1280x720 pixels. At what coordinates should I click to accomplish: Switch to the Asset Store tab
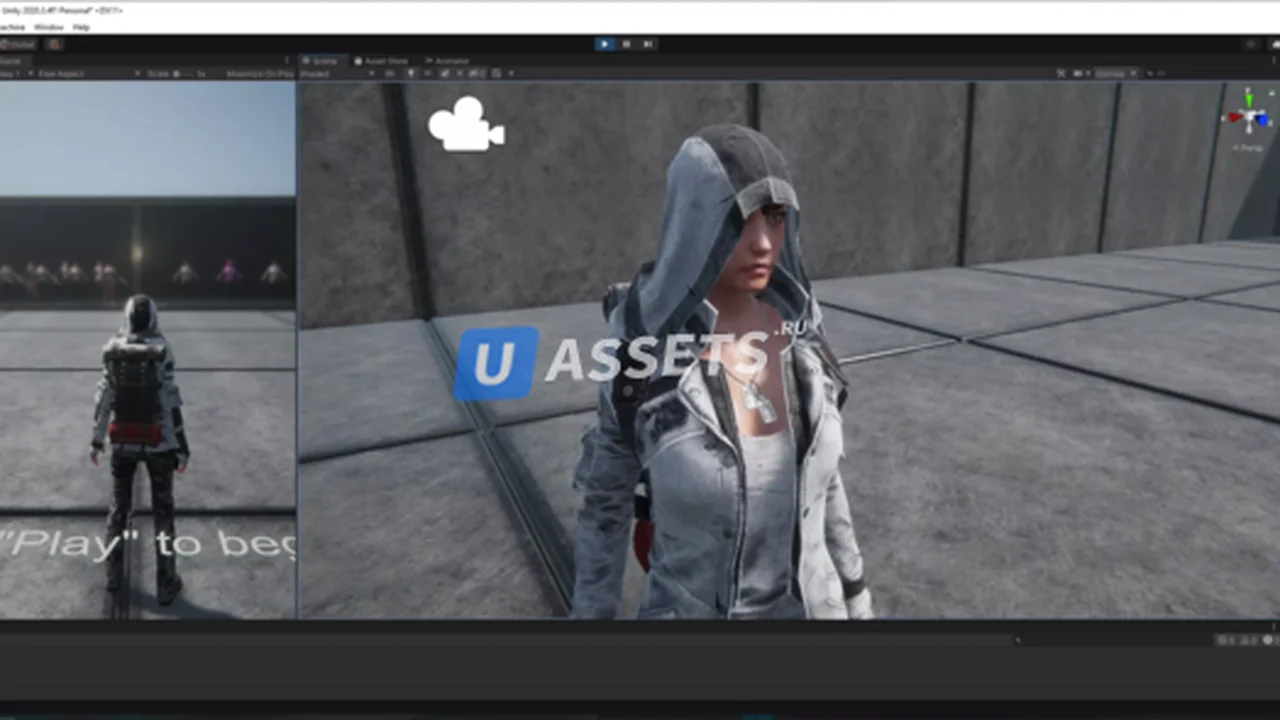click(381, 61)
